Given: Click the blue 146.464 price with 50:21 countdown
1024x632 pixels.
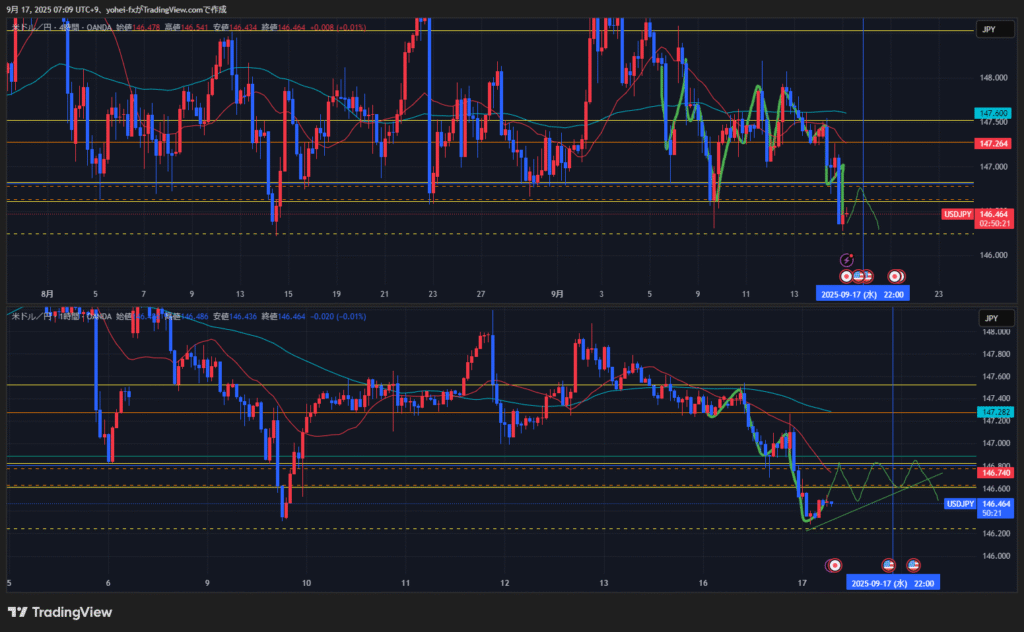Looking at the screenshot, I should pos(996,509).
